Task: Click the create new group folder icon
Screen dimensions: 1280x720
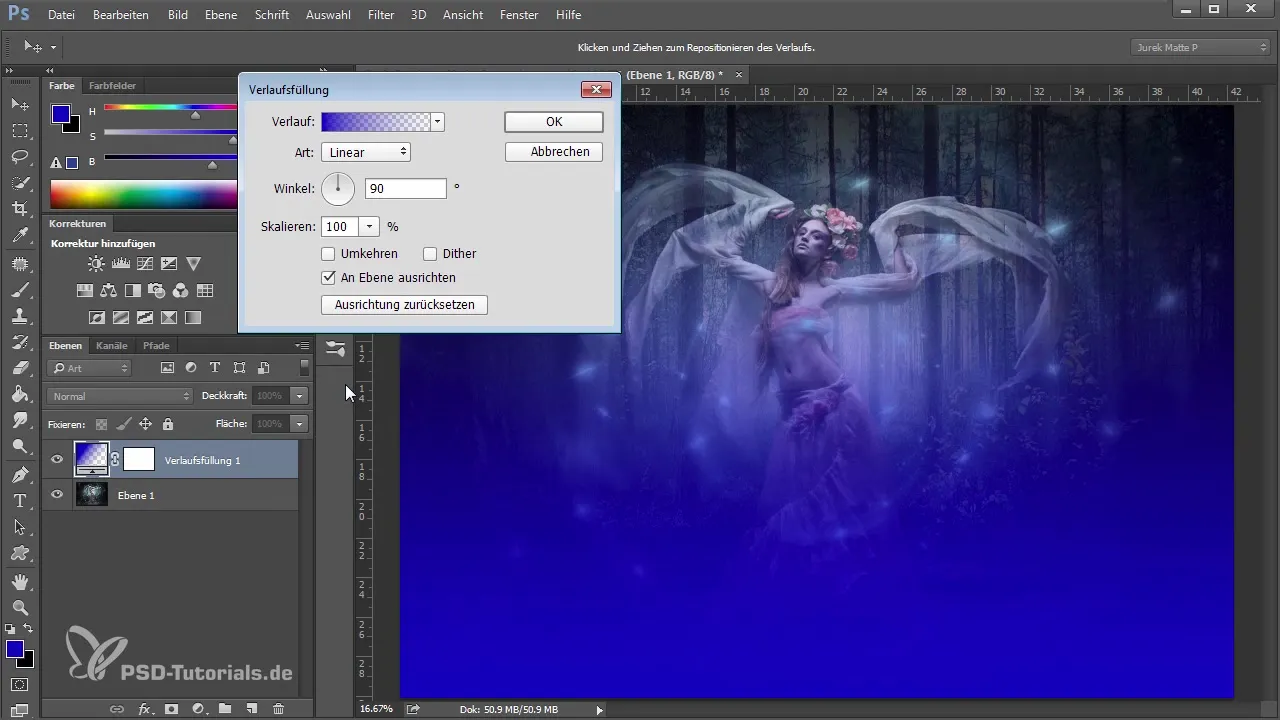Action: [x=225, y=708]
